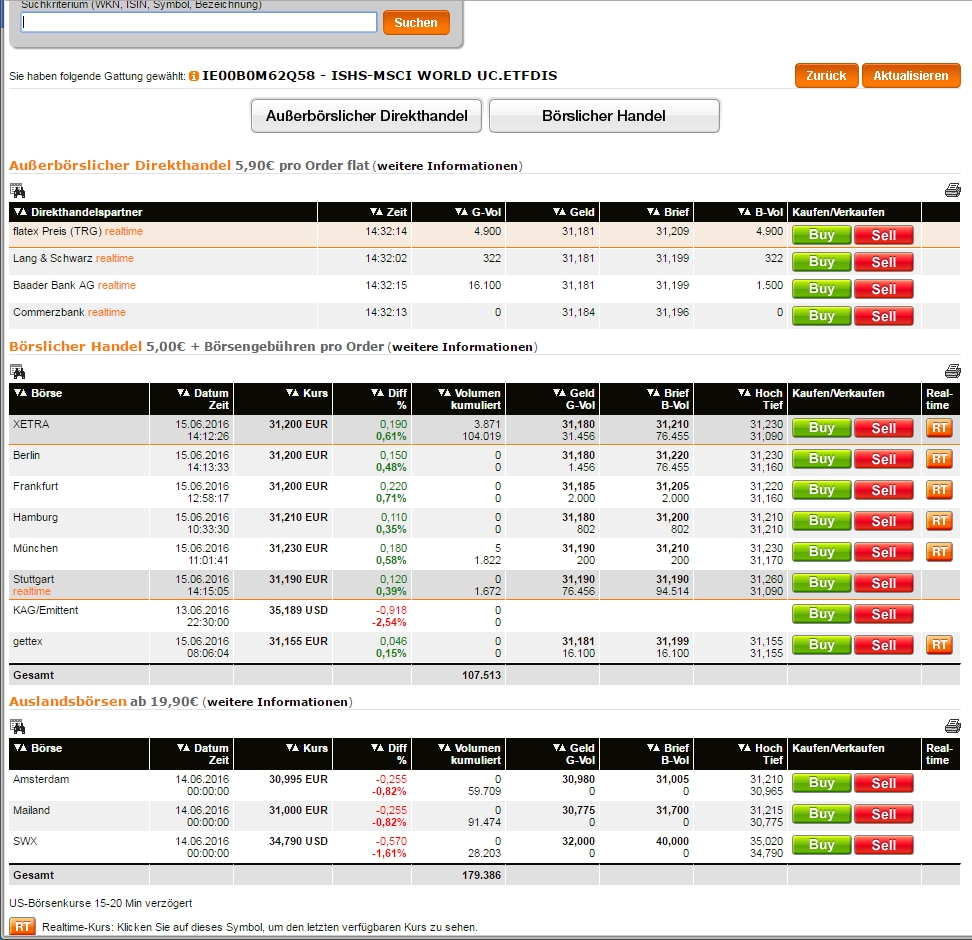
Task: Sell on gettex exchange
Action: pyautogui.click(x=883, y=645)
